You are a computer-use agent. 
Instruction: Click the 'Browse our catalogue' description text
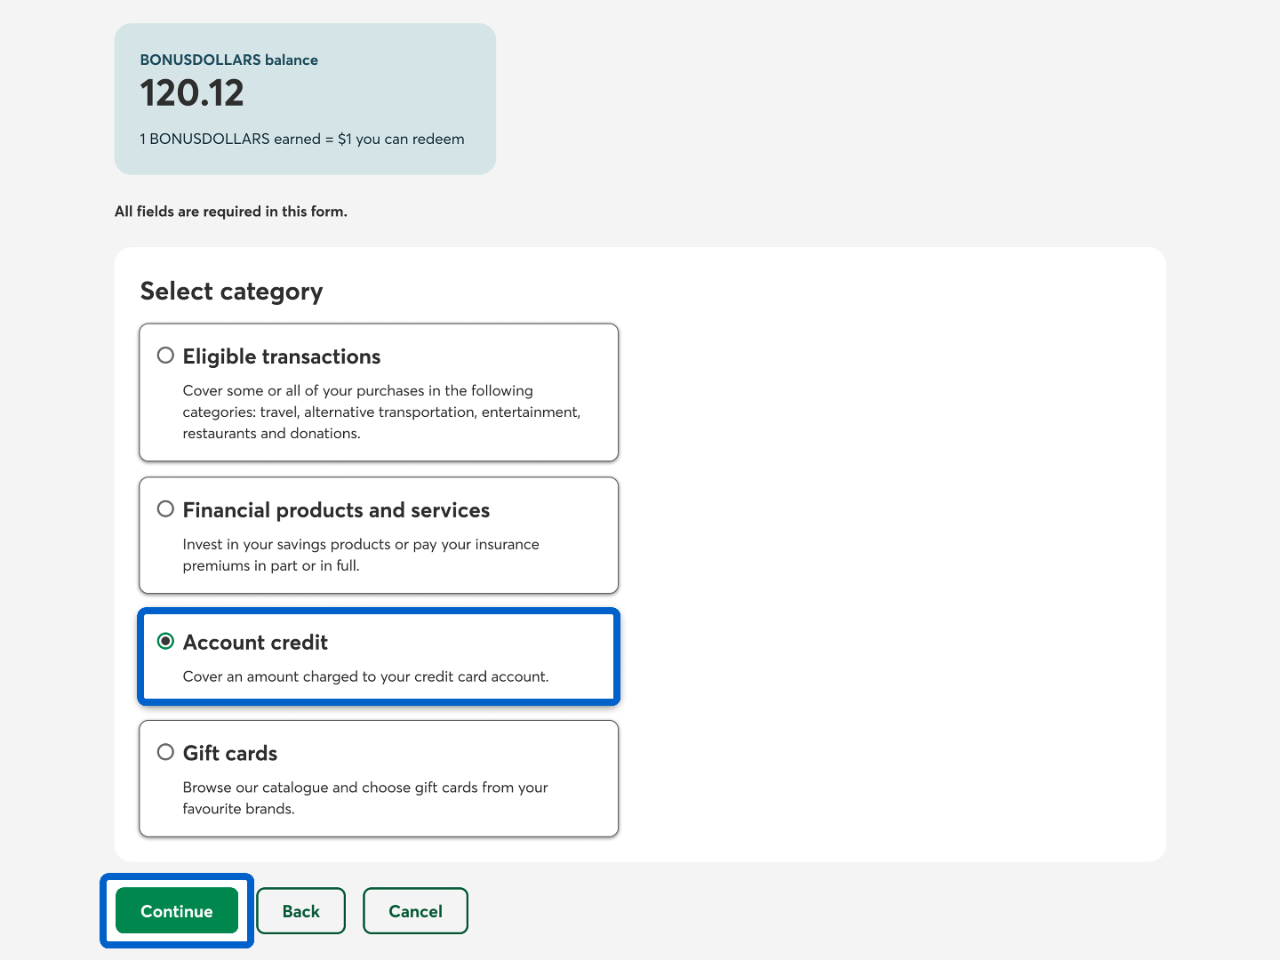[366, 798]
